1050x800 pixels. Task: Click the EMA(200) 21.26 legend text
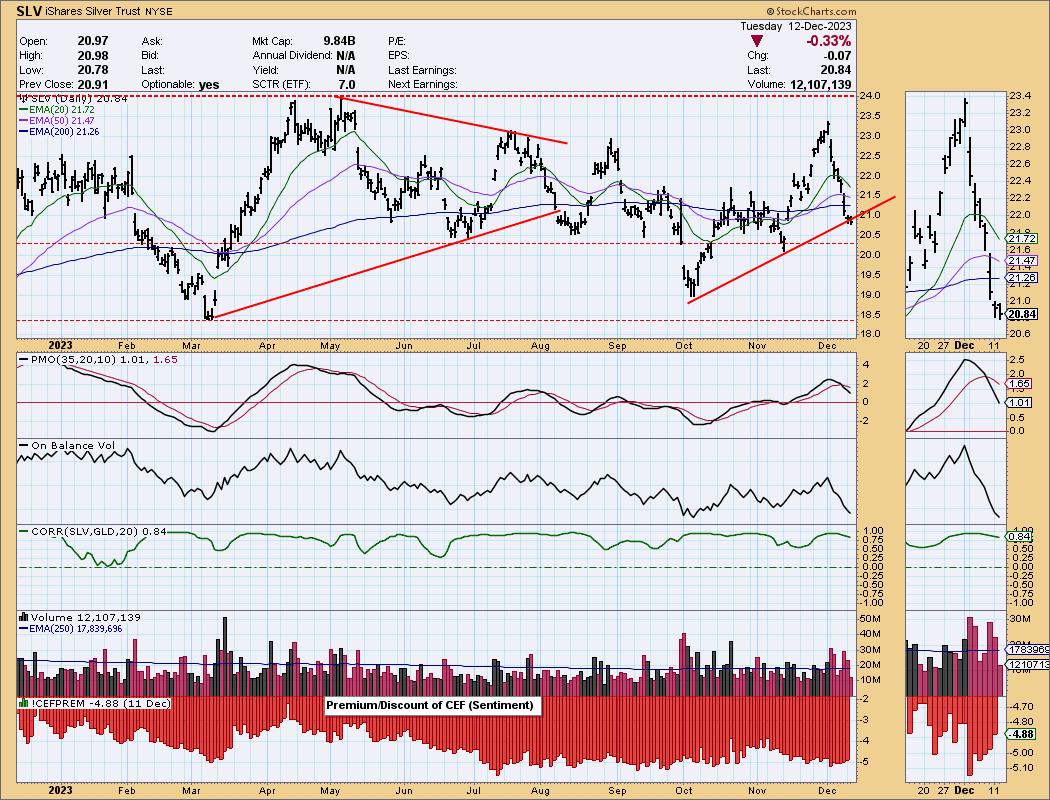click(x=64, y=132)
